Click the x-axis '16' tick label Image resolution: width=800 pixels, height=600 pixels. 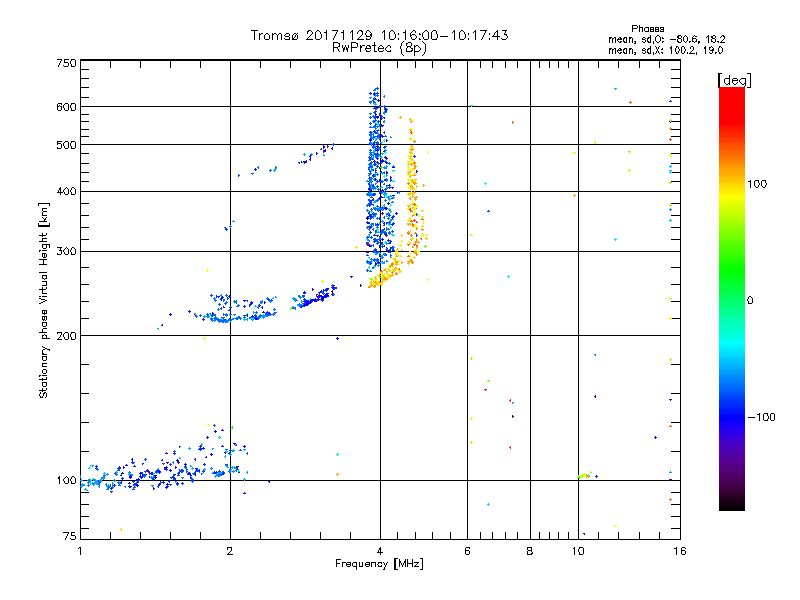click(x=680, y=551)
